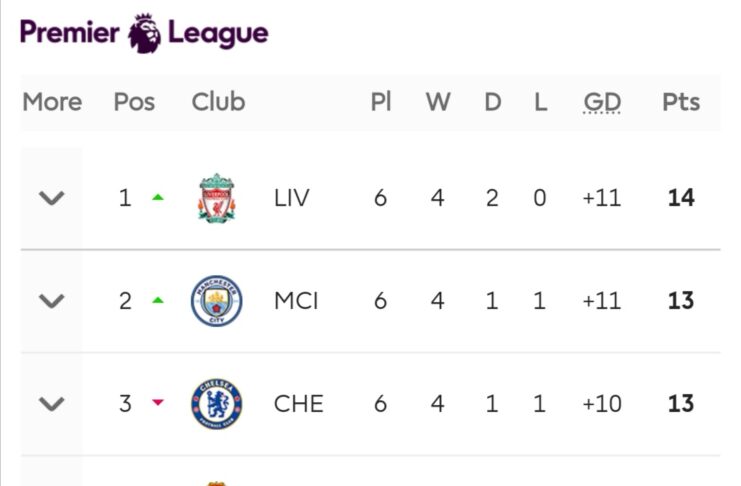Click Liverpool's 14 points value

point(681,198)
